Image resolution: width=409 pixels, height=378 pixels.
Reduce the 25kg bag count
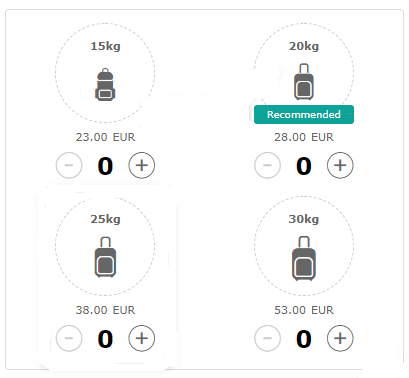(69, 338)
